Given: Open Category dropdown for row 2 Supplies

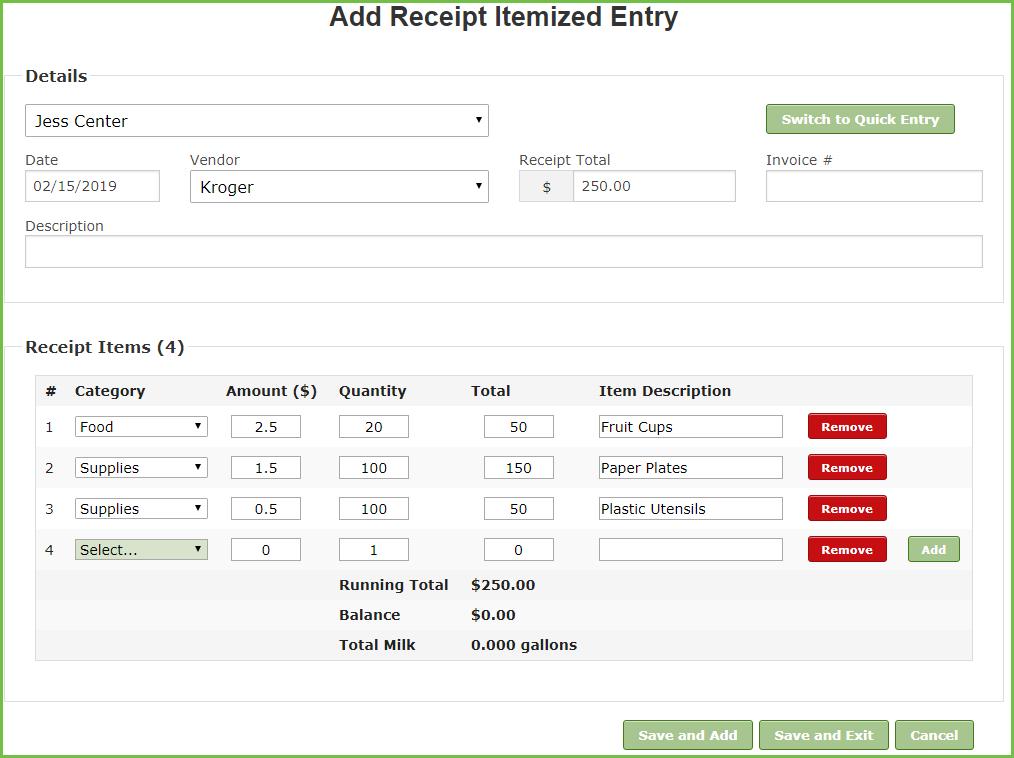Looking at the screenshot, I should [x=141, y=468].
